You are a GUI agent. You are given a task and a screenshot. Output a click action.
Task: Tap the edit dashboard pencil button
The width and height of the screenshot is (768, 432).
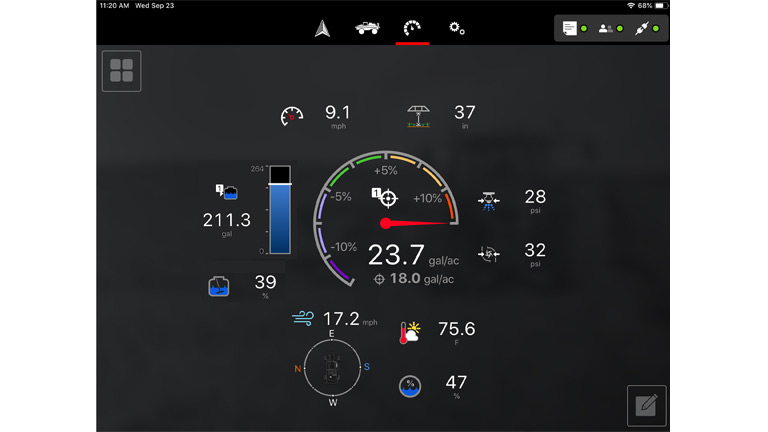point(646,405)
